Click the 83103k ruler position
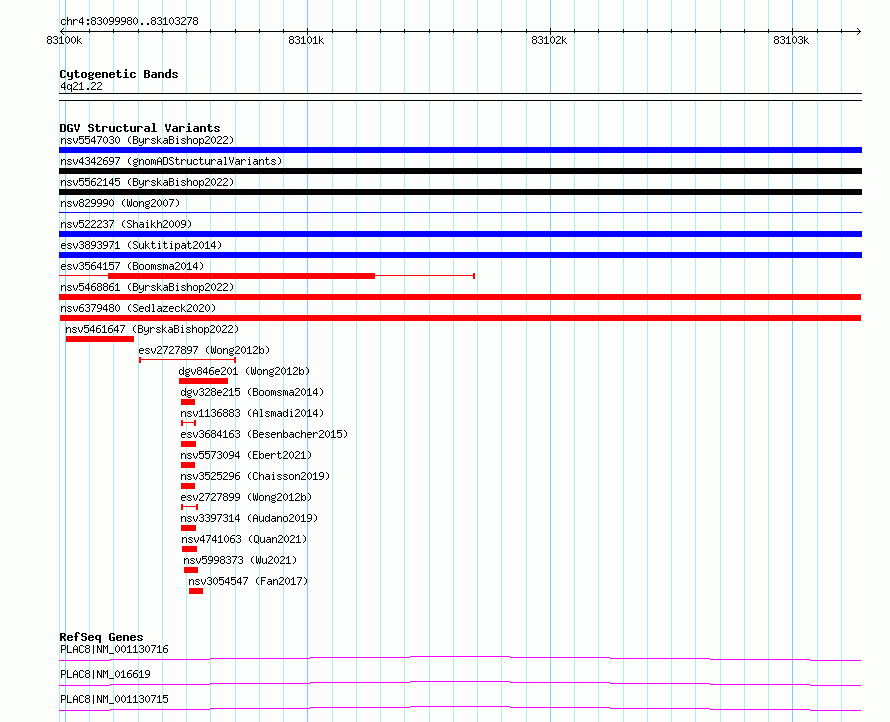The image size is (890, 722). pos(791,40)
